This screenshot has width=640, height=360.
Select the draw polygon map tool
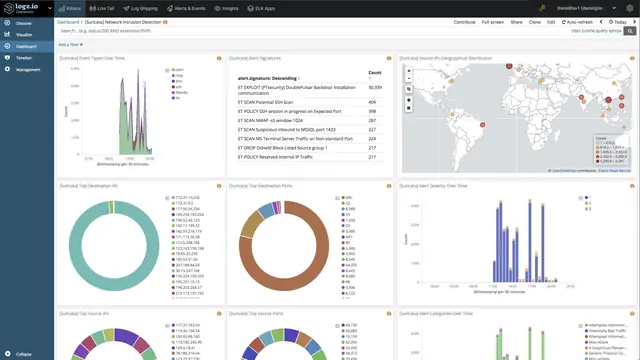409,100
